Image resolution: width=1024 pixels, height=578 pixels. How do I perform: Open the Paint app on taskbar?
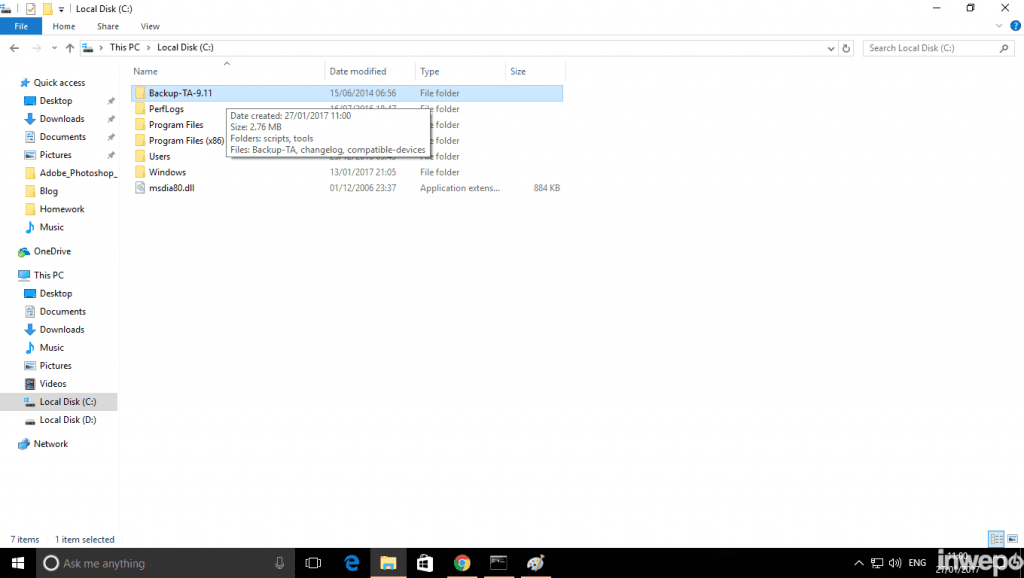(x=536, y=563)
